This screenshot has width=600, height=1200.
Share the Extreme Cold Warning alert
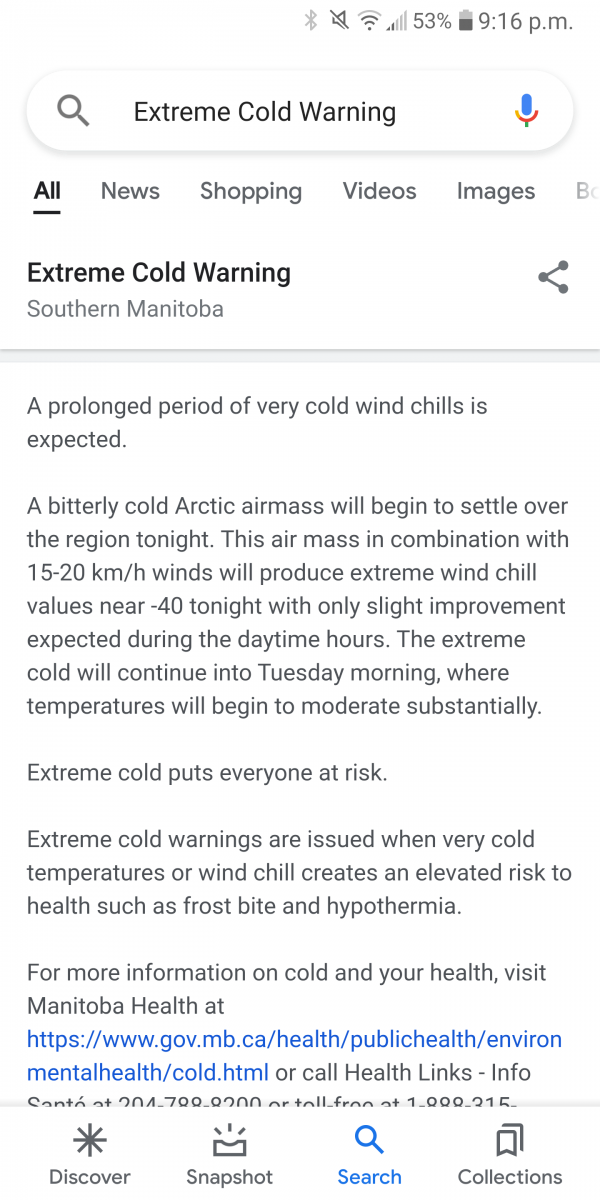pos(553,277)
